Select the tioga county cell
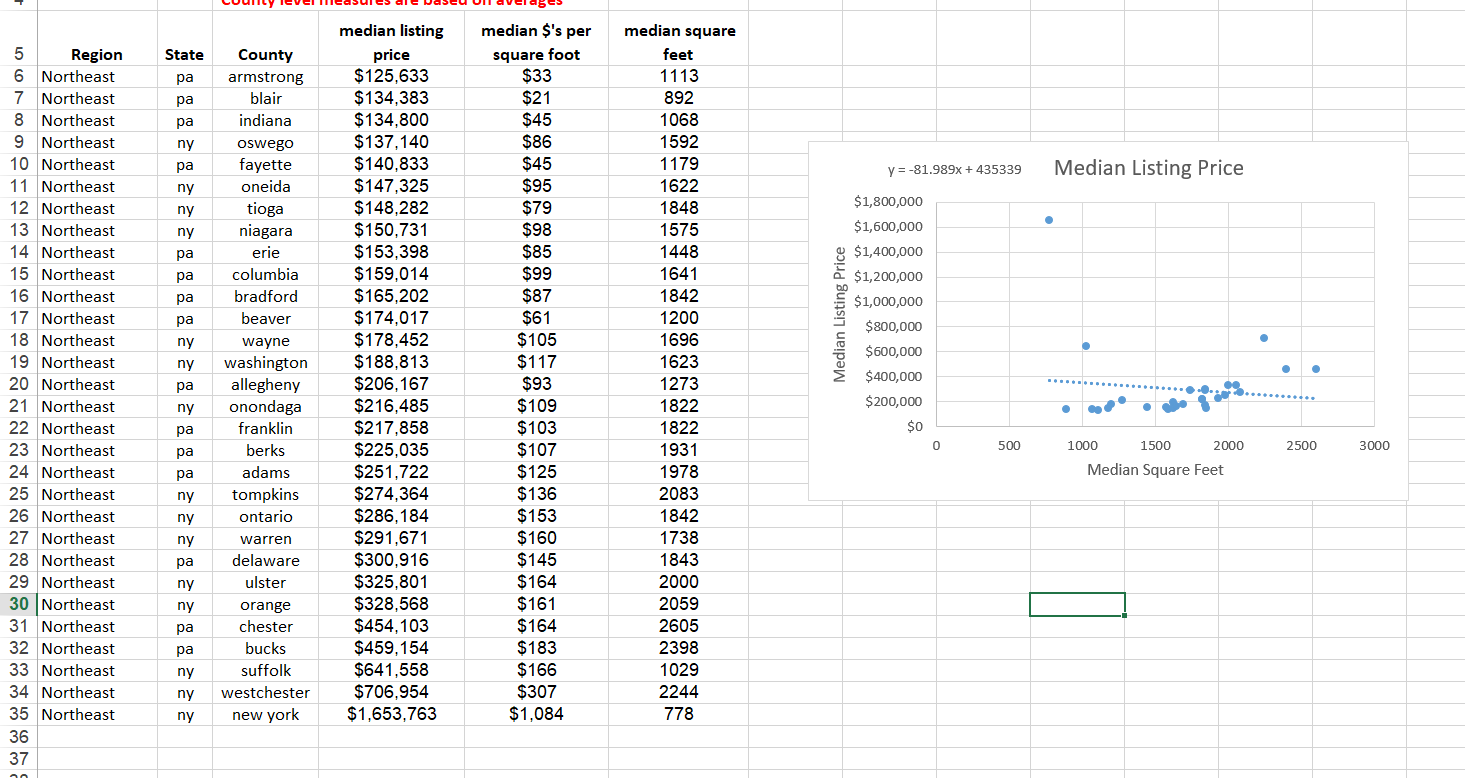1465x778 pixels. tap(265, 209)
